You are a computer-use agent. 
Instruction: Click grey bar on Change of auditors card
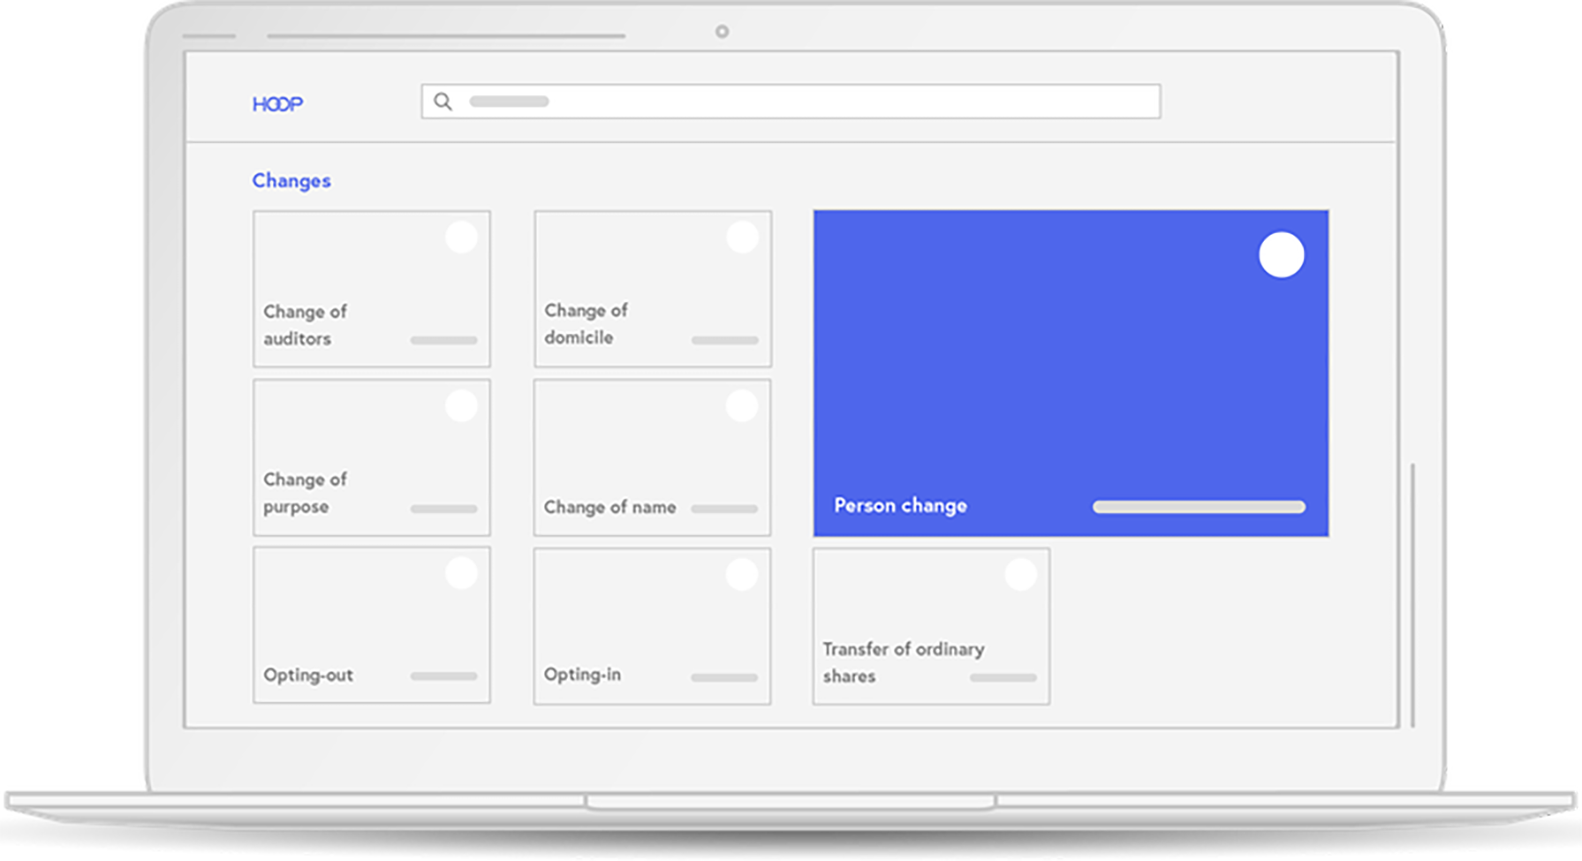444,341
